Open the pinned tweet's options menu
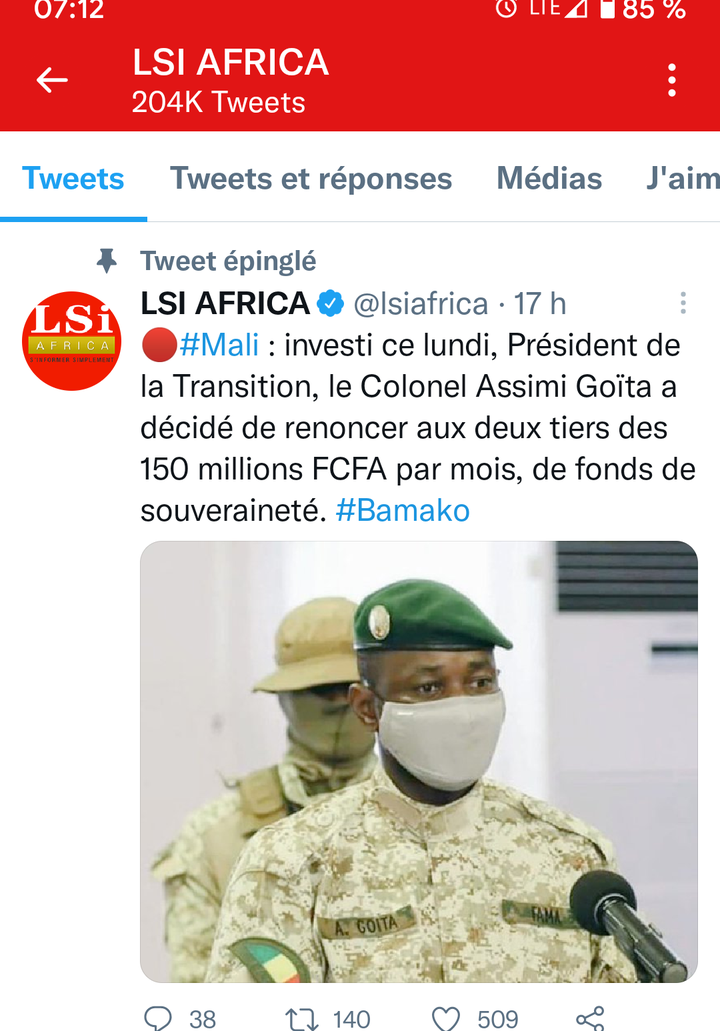Viewport: 720px width, 1031px height. point(683,303)
